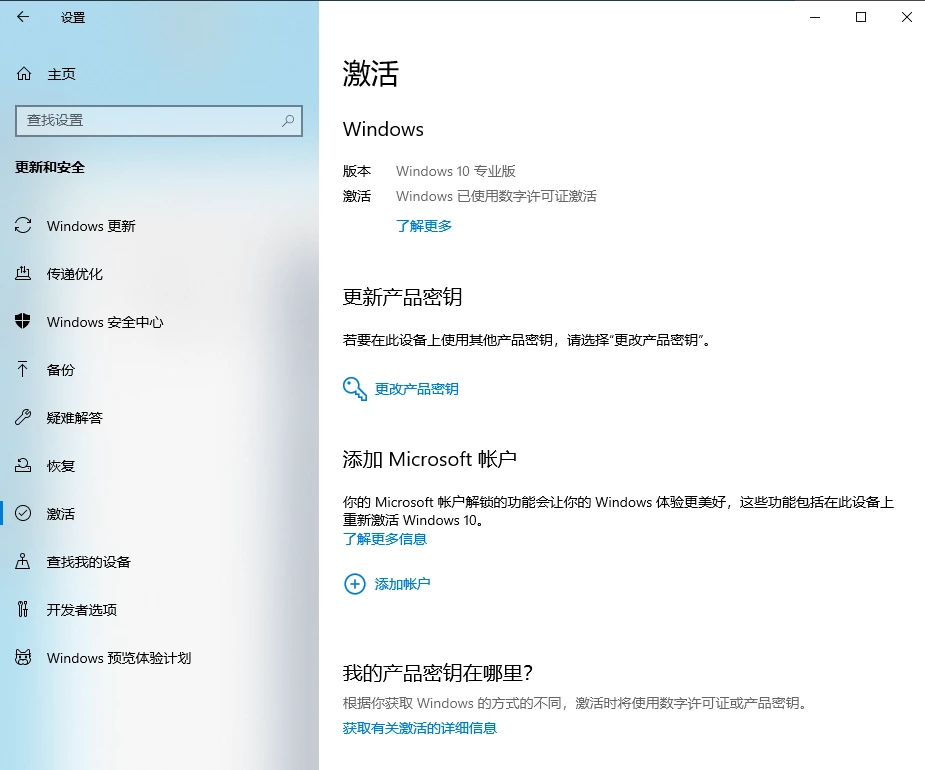Viewport: 925px width, 770px height.
Task: Click 获取有关激活的详细信息 link
Action: pos(419,728)
